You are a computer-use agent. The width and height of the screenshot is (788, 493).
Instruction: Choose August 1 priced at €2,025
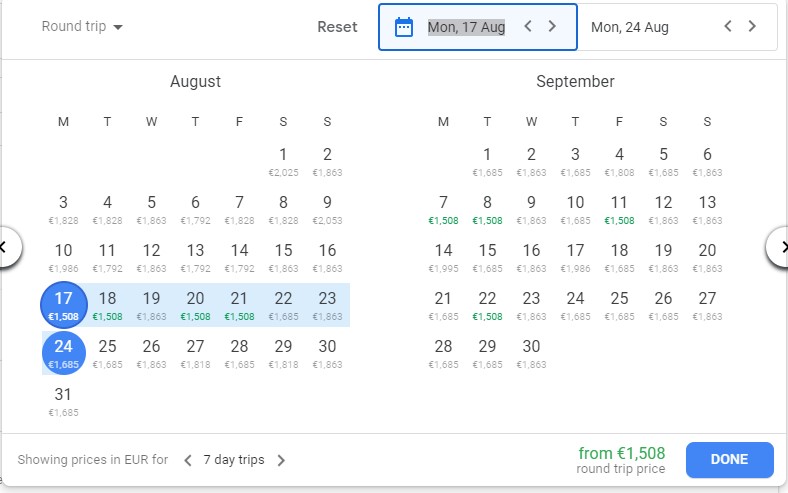pyautogui.click(x=283, y=160)
